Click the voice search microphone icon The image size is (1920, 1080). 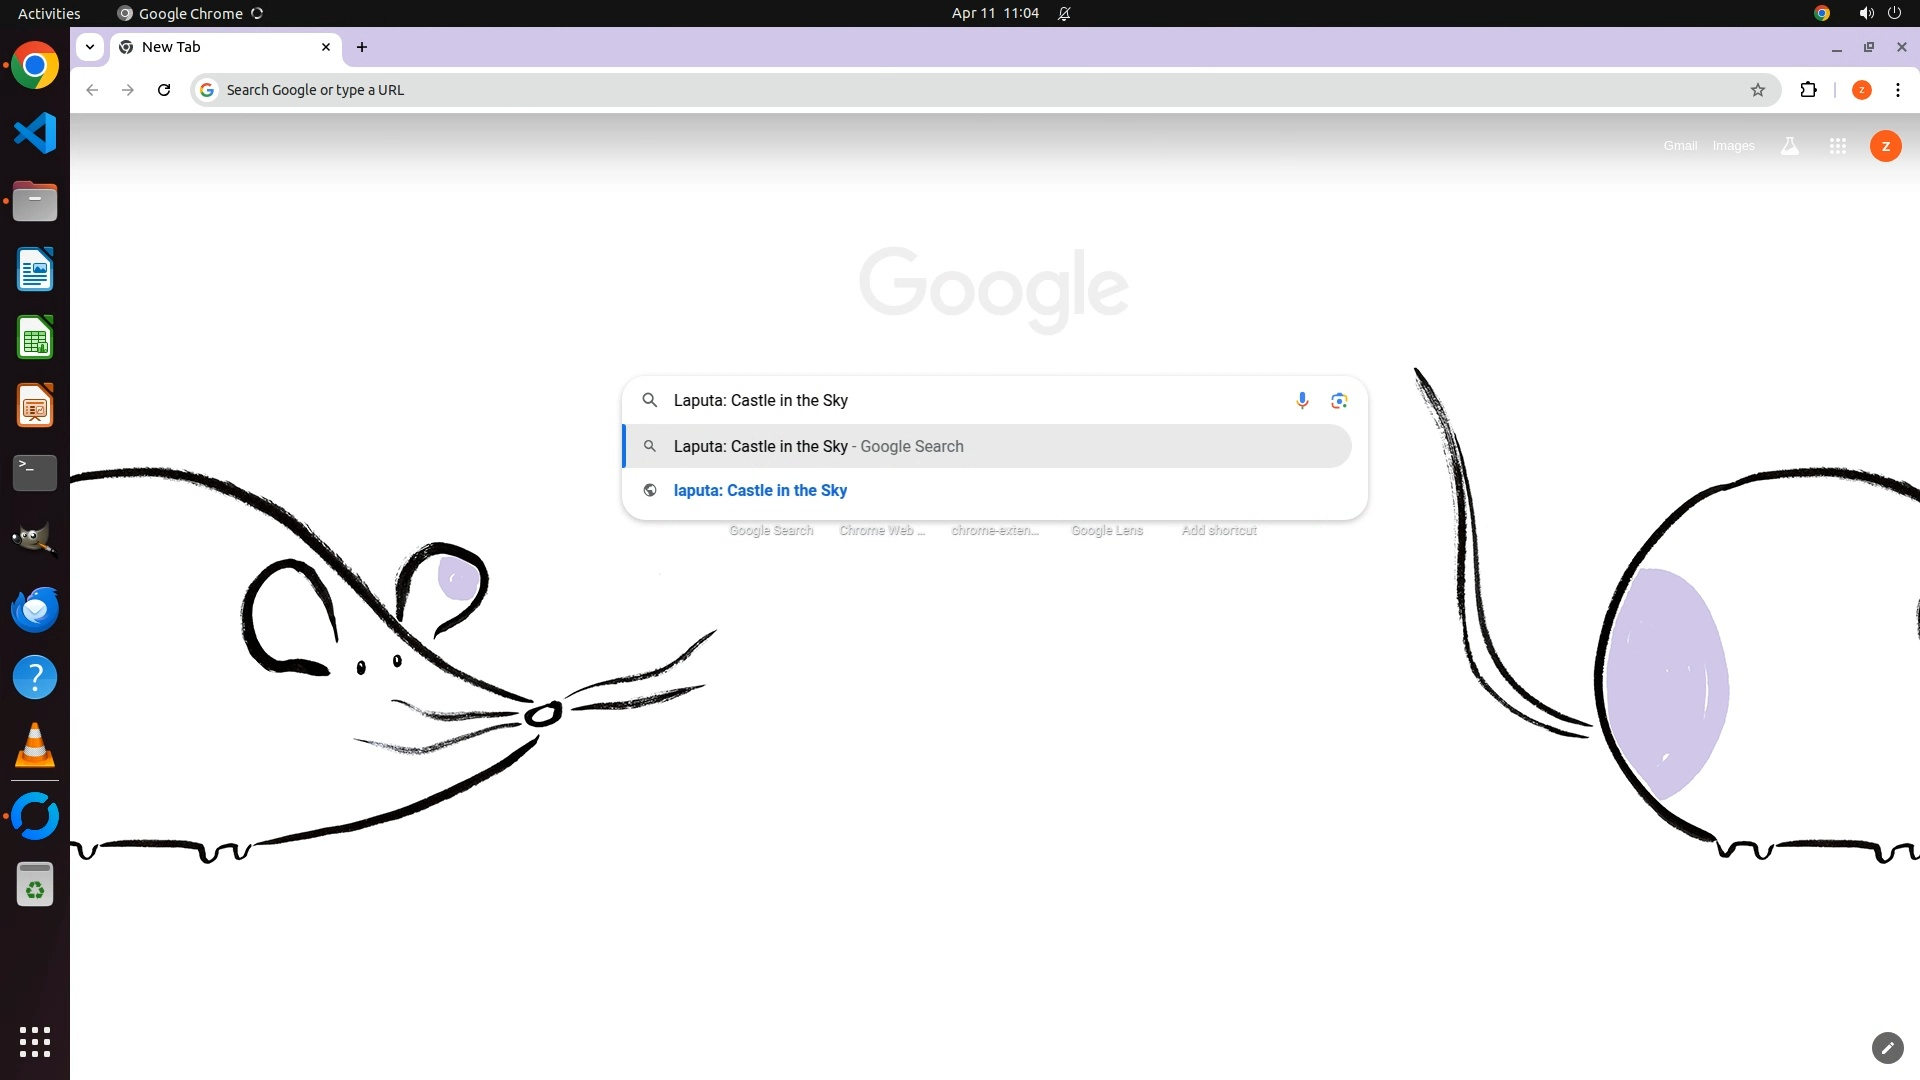tap(1302, 400)
